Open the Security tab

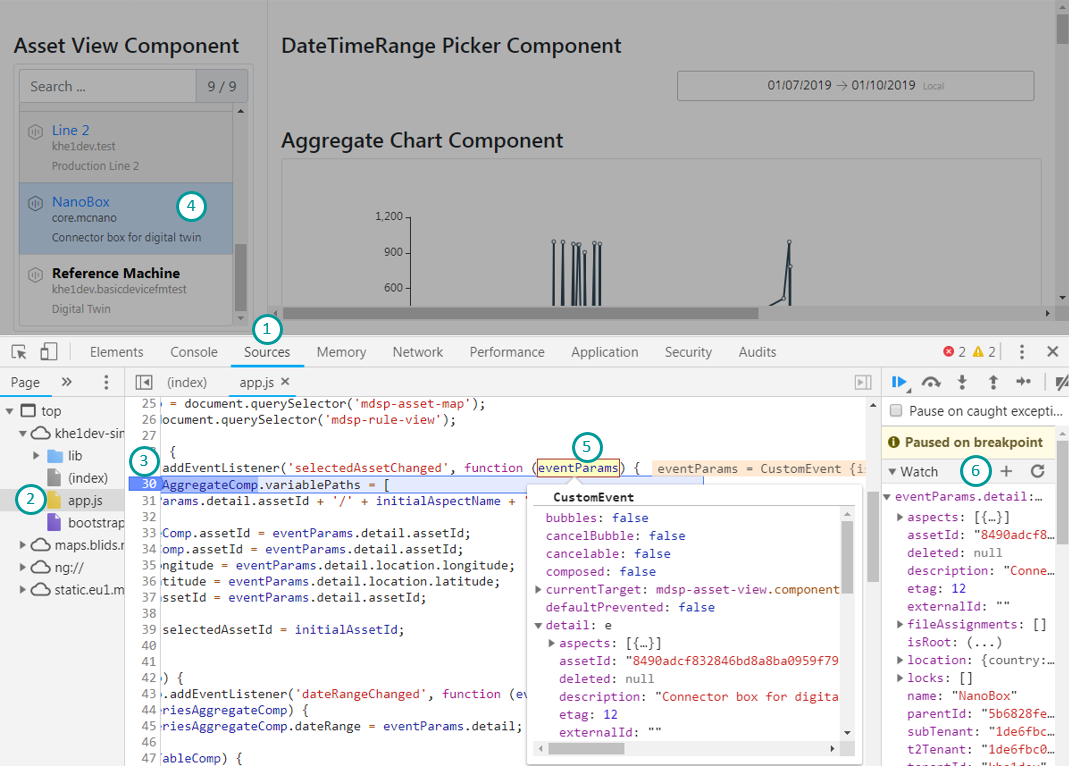(x=688, y=352)
